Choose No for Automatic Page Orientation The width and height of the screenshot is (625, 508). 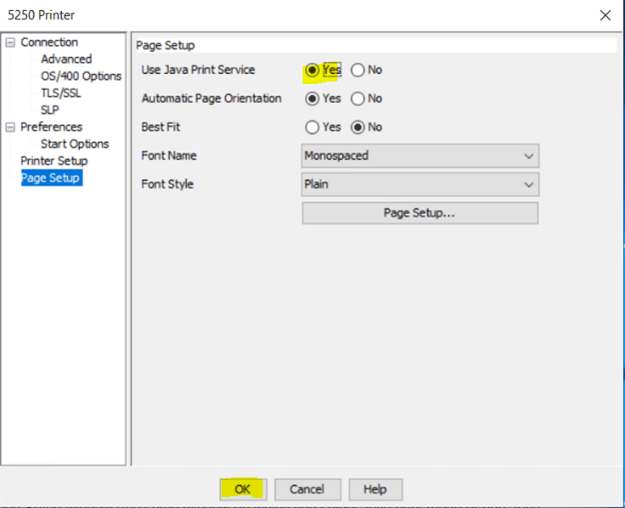click(x=358, y=99)
